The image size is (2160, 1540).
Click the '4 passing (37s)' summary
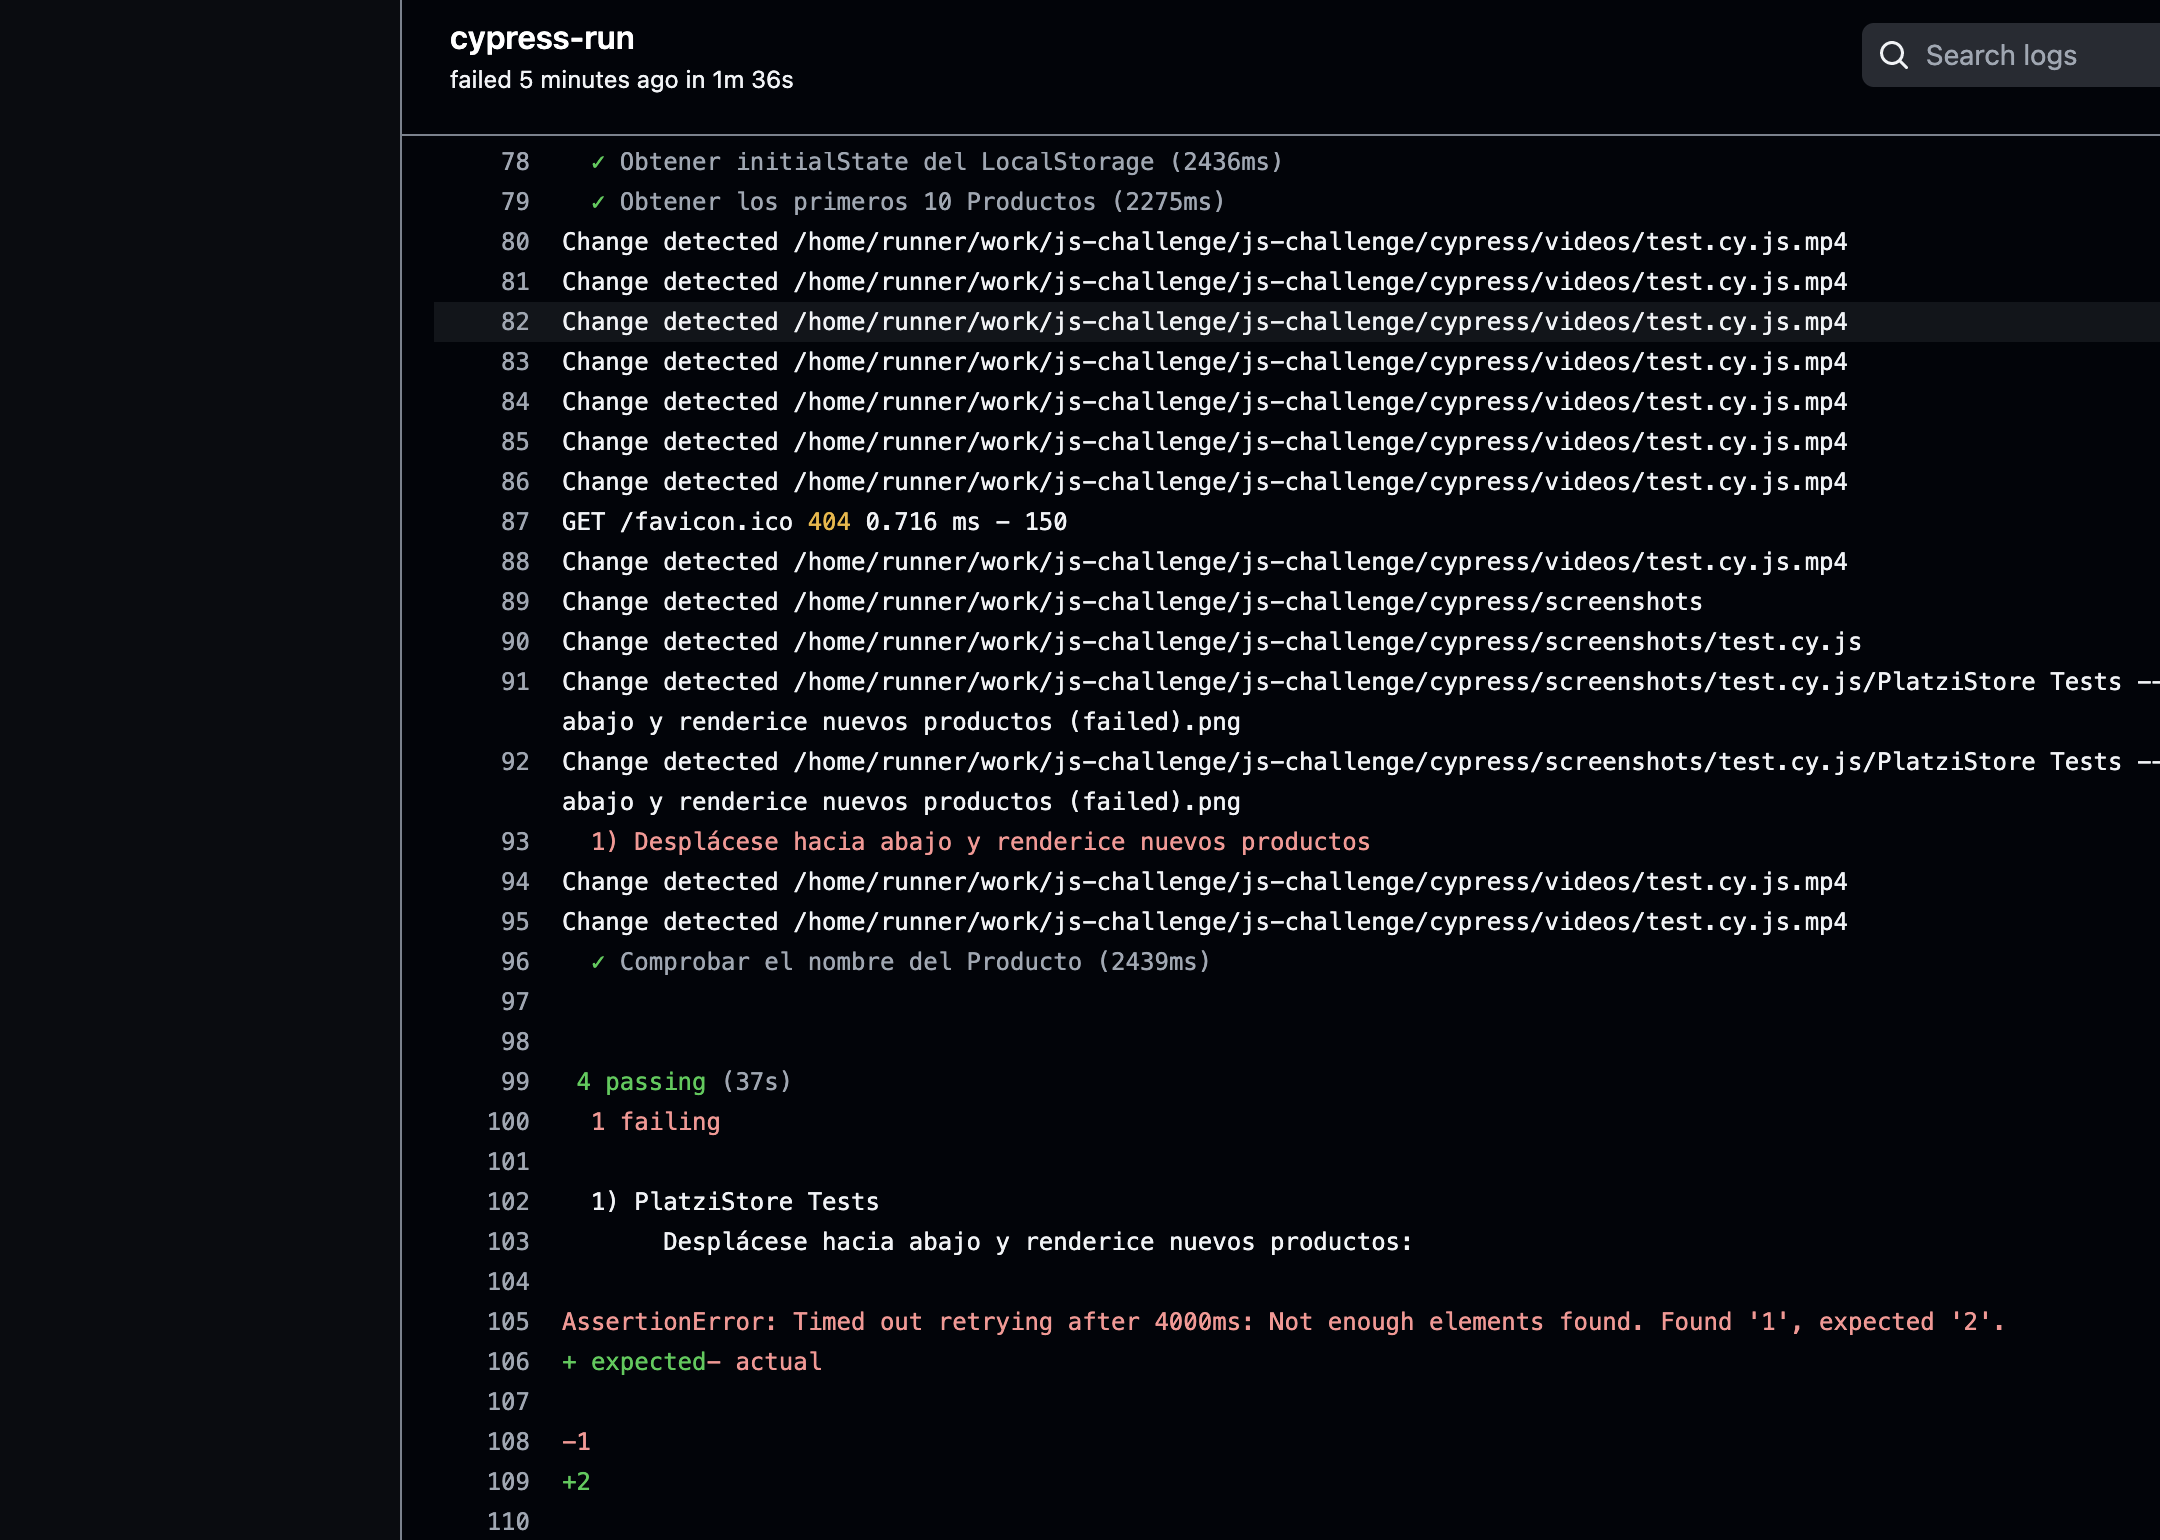[684, 1082]
